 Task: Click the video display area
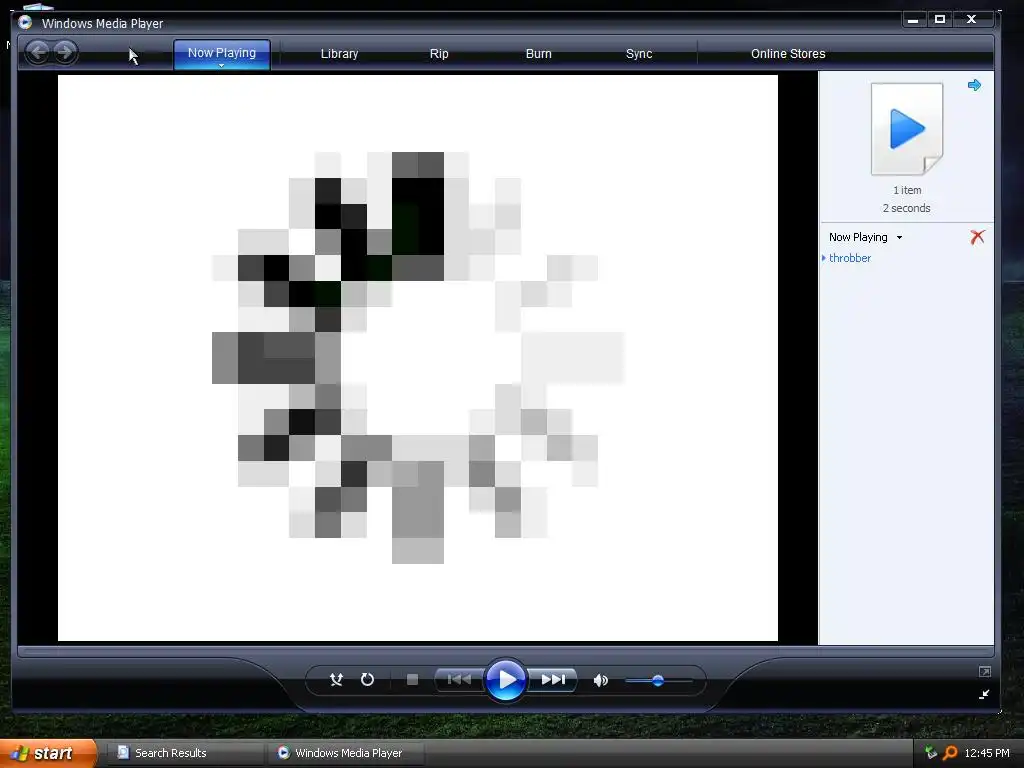pos(417,358)
